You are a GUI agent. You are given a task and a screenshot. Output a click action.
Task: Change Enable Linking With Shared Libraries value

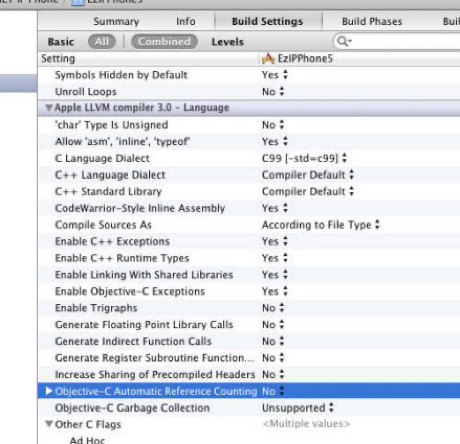275,275
